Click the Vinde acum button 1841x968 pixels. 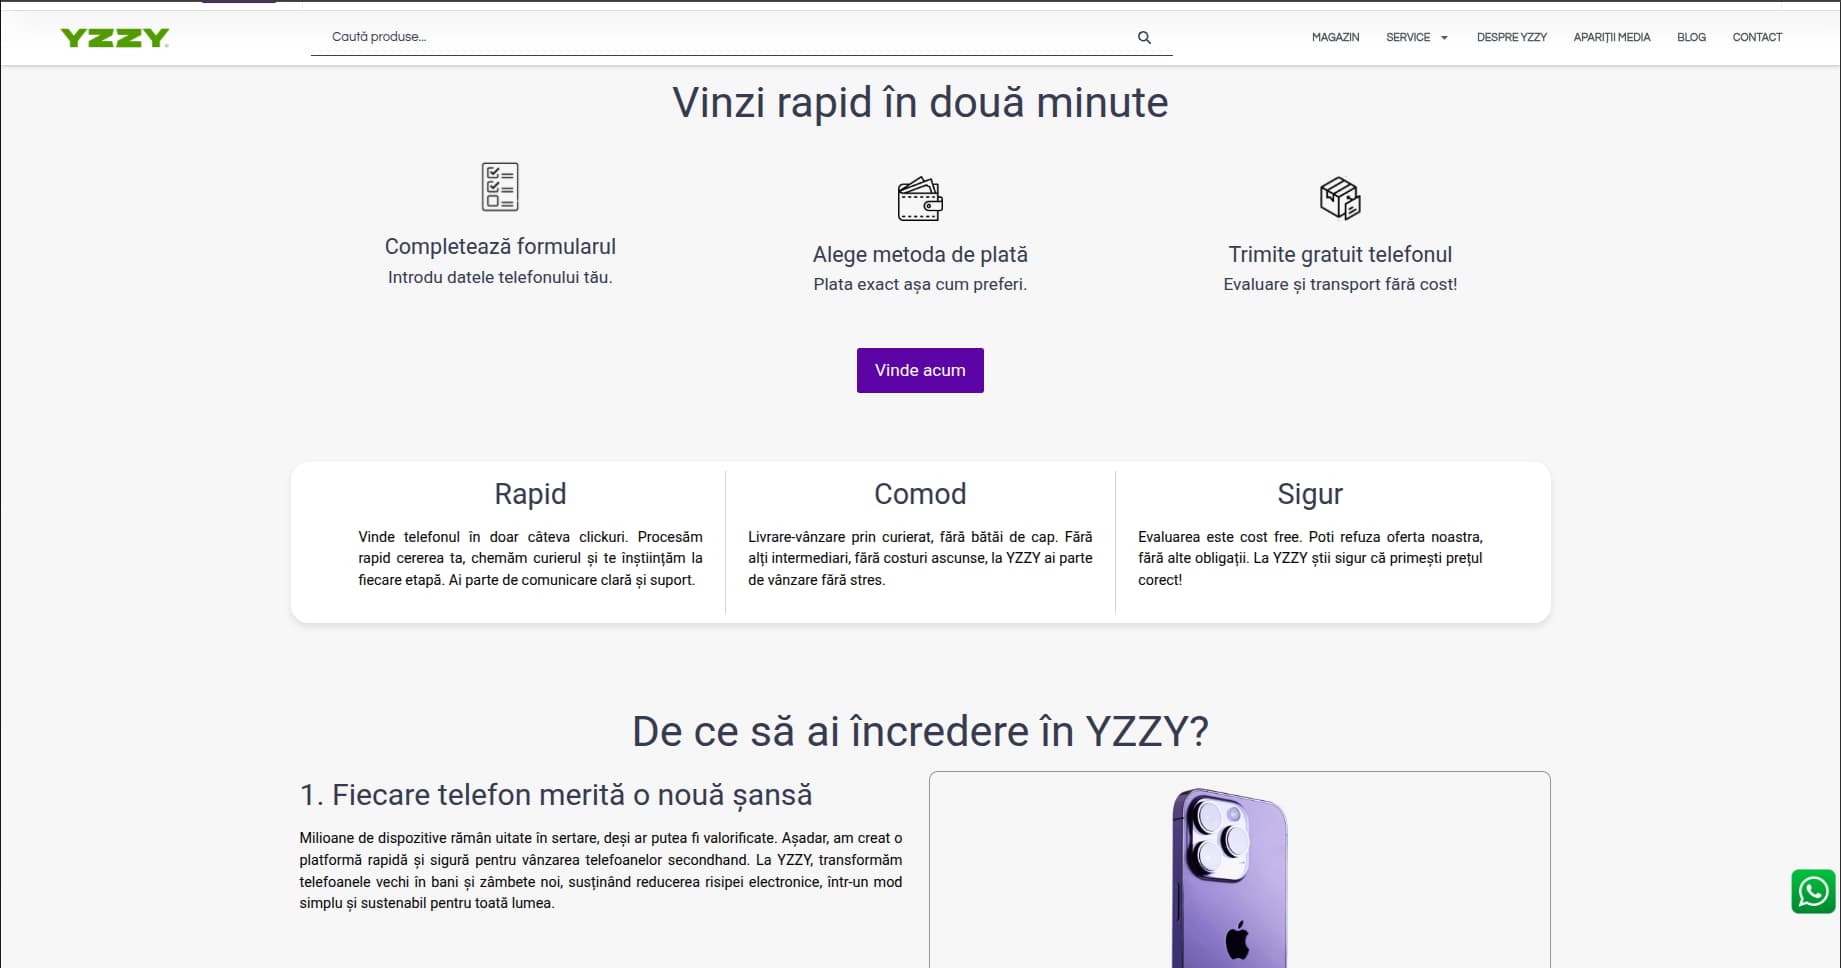pyautogui.click(x=920, y=370)
